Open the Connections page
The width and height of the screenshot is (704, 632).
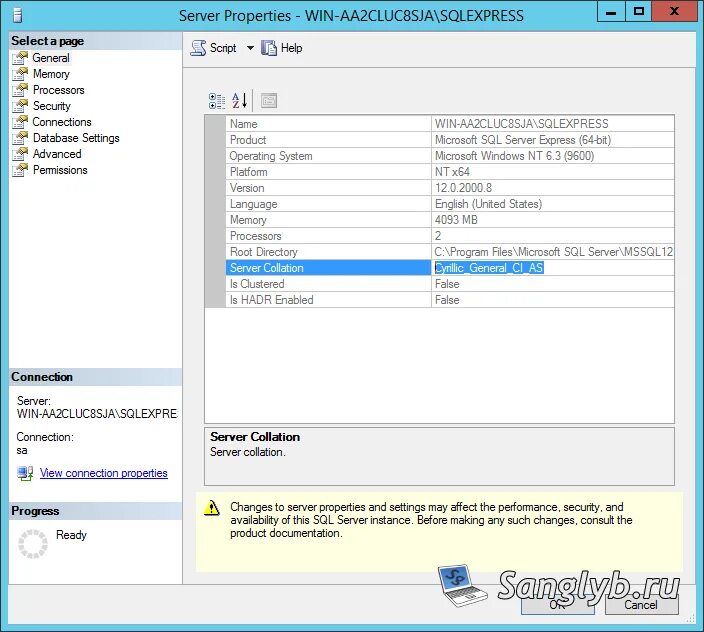pos(62,122)
